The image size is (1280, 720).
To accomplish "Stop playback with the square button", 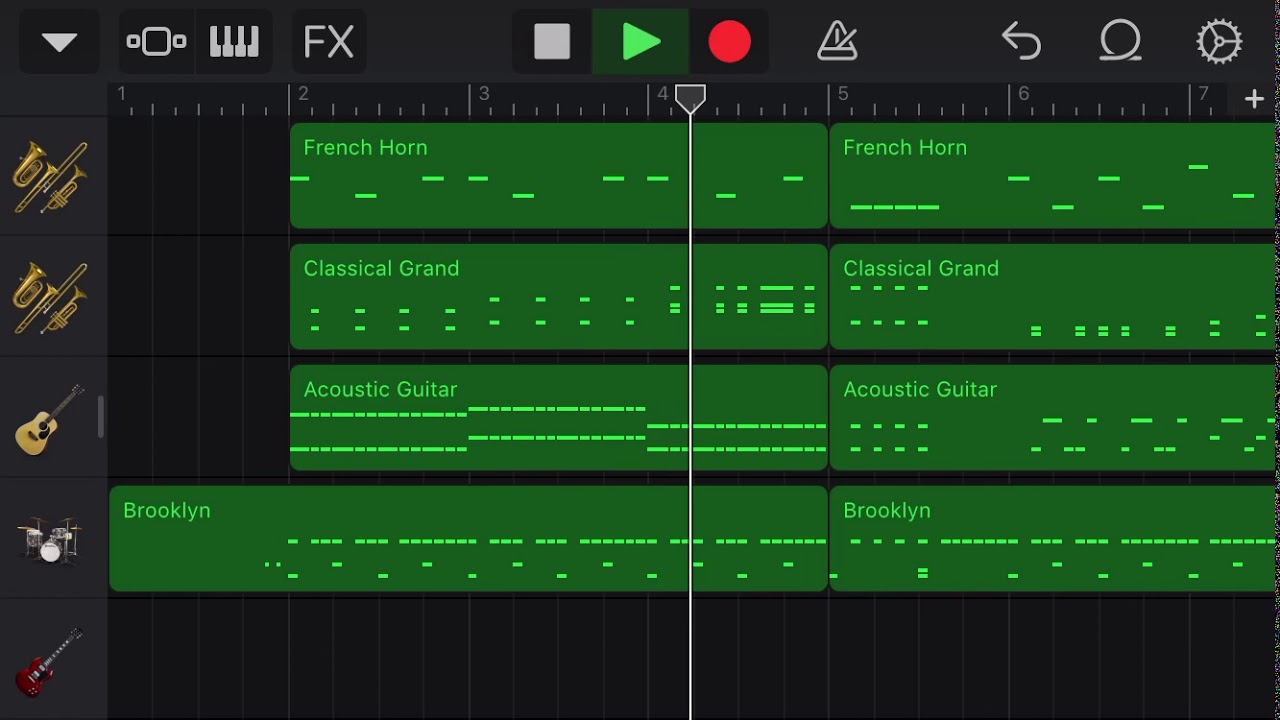I will (552, 42).
